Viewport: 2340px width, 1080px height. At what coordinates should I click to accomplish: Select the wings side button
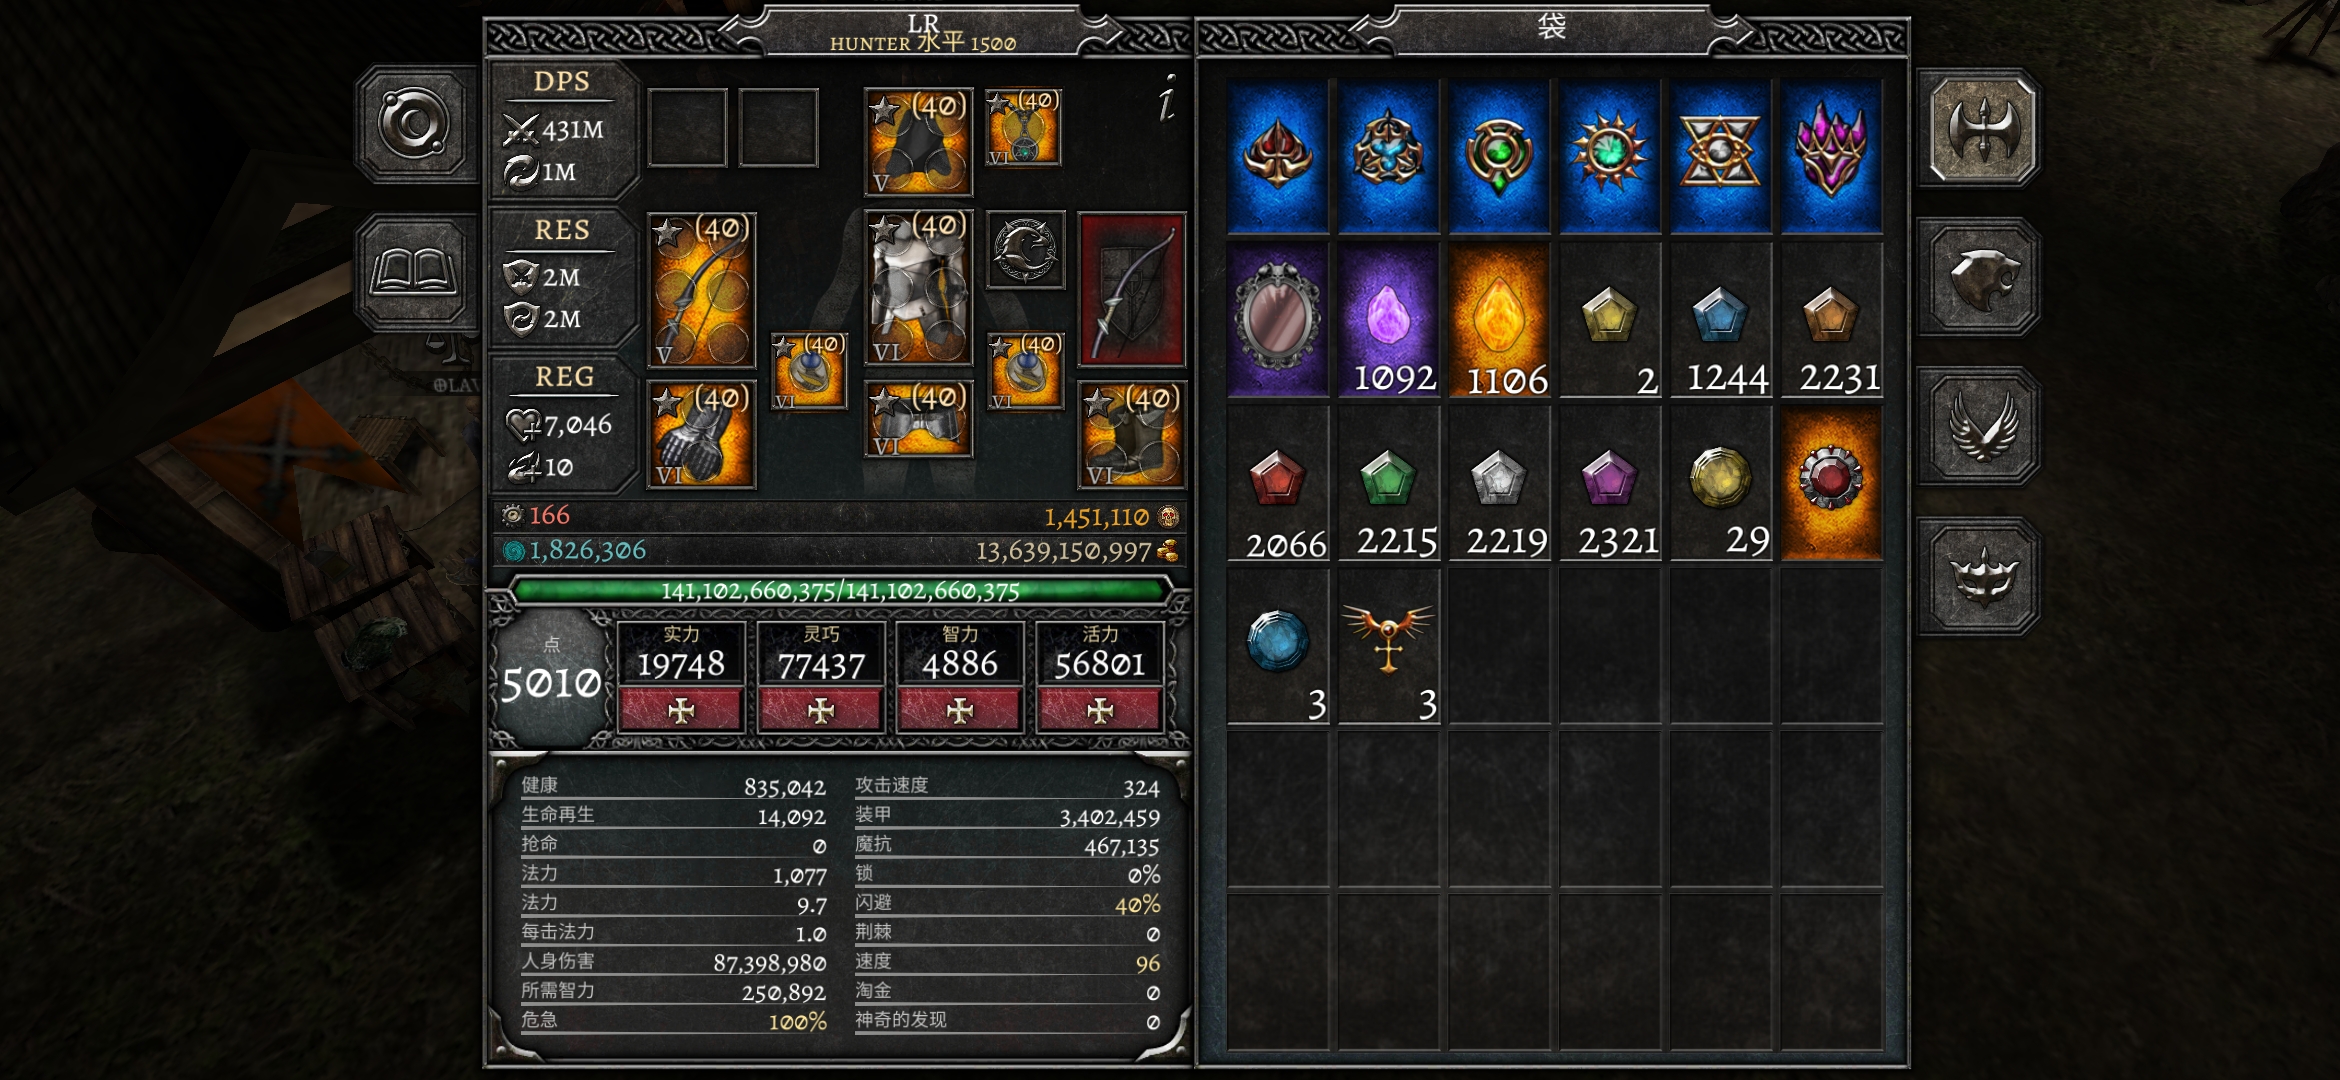pyautogui.click(x=1979, y=427)
